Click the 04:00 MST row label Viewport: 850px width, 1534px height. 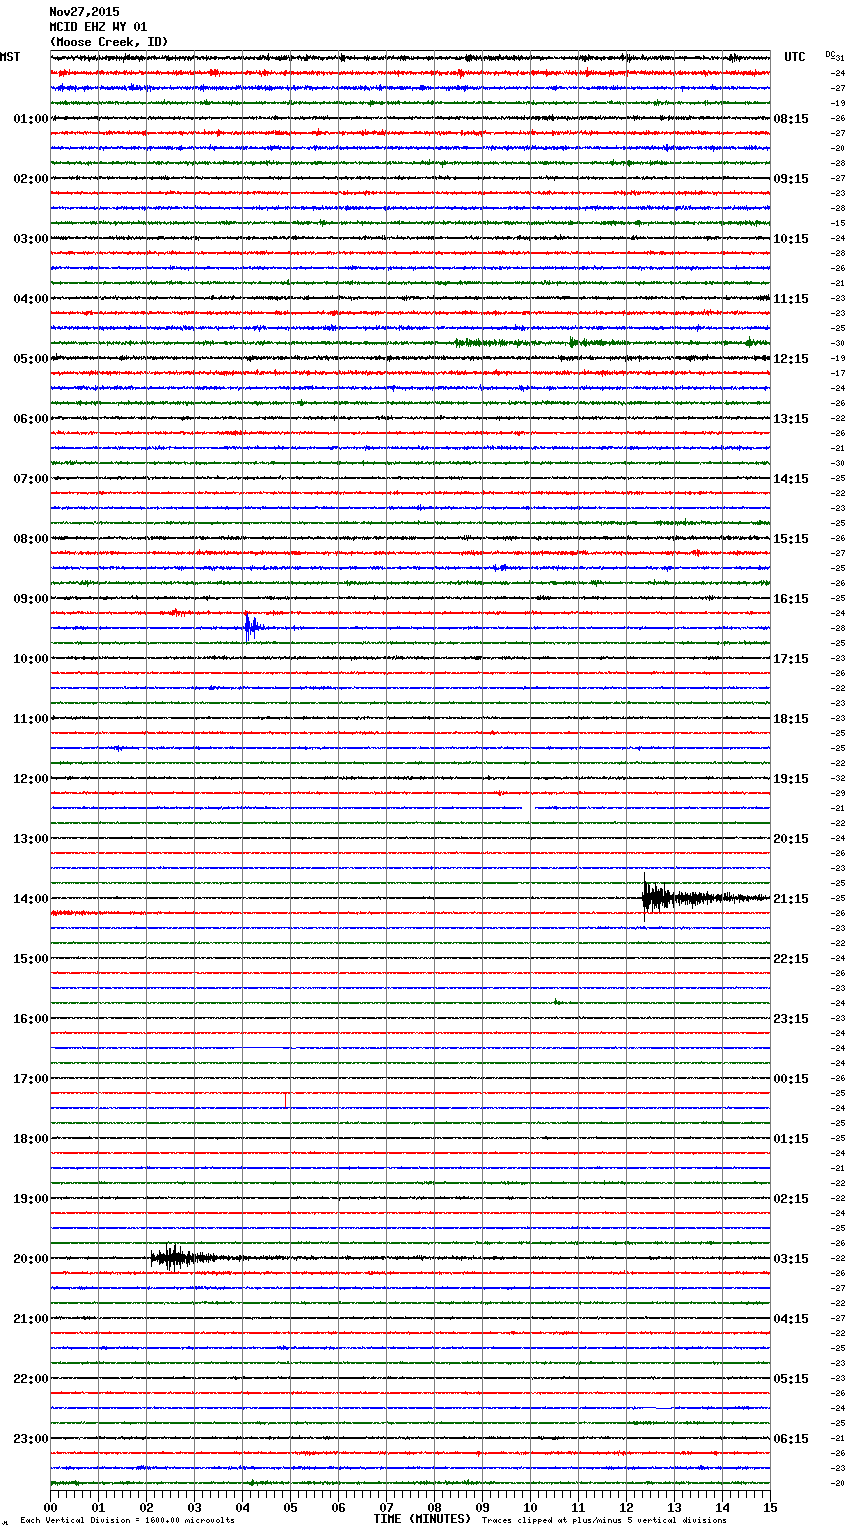click(31, 299)
